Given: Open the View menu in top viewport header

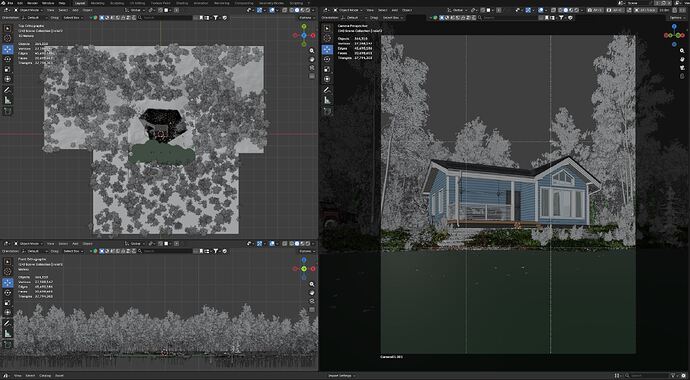Looking at the screenshot, I should [50, 10].
